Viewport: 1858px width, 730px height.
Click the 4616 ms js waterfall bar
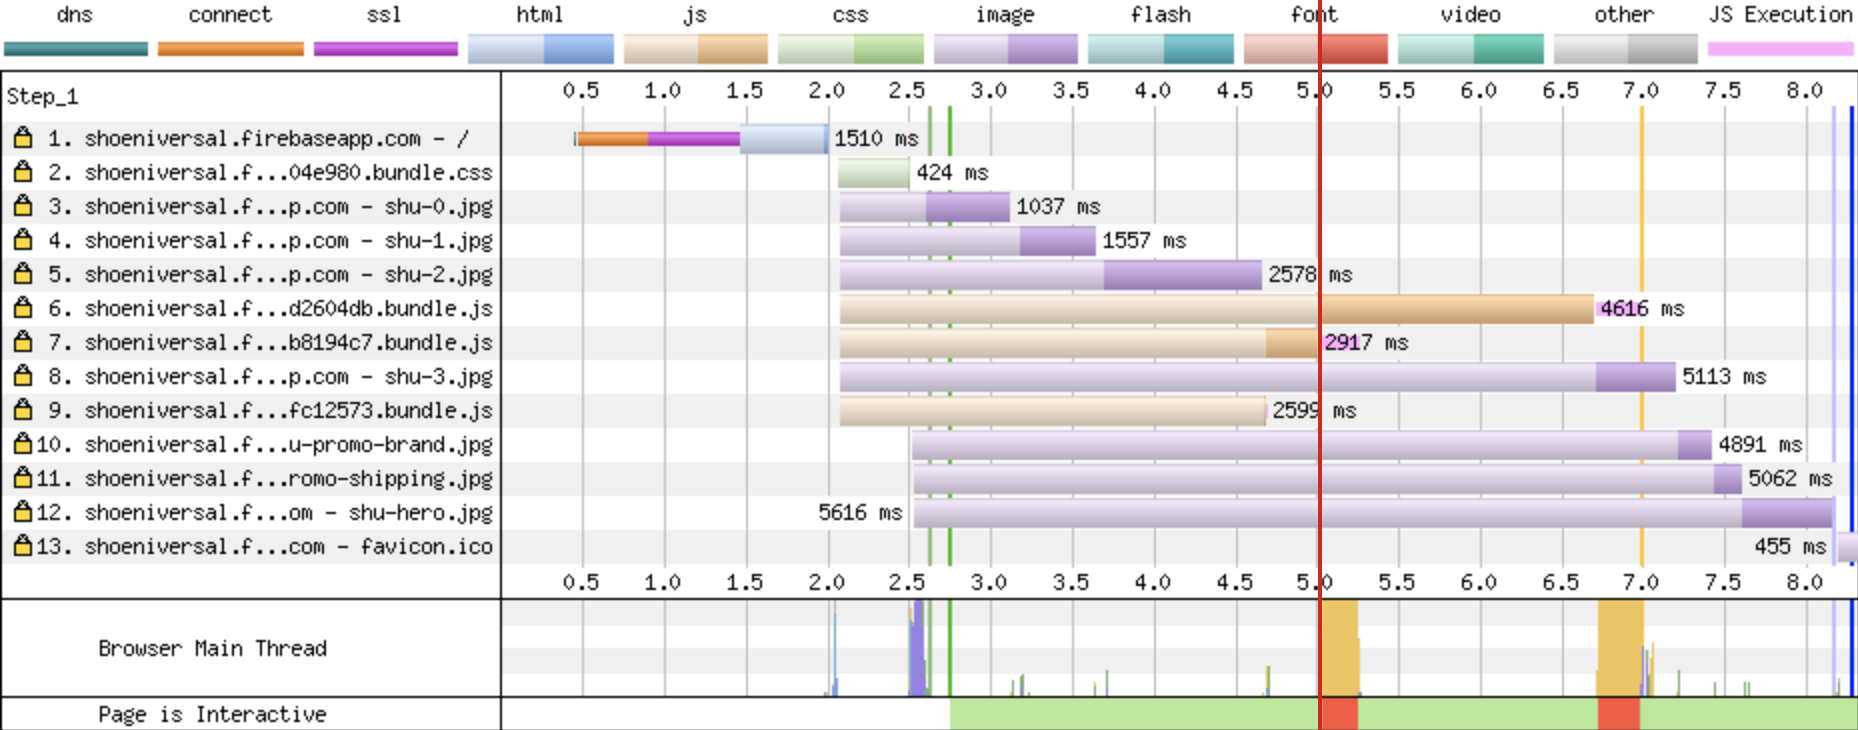coord(1217,308)
